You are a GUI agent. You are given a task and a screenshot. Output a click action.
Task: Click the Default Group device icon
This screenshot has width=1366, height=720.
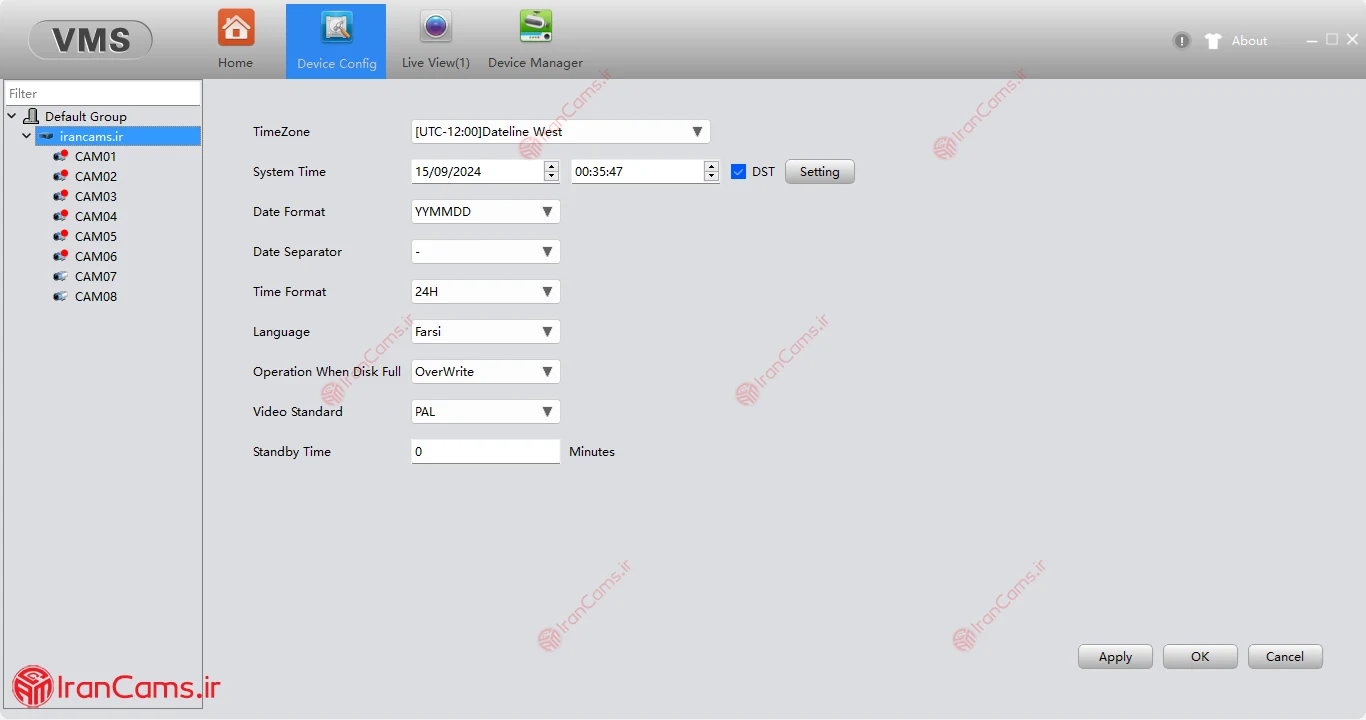click(x=31, y=116)
